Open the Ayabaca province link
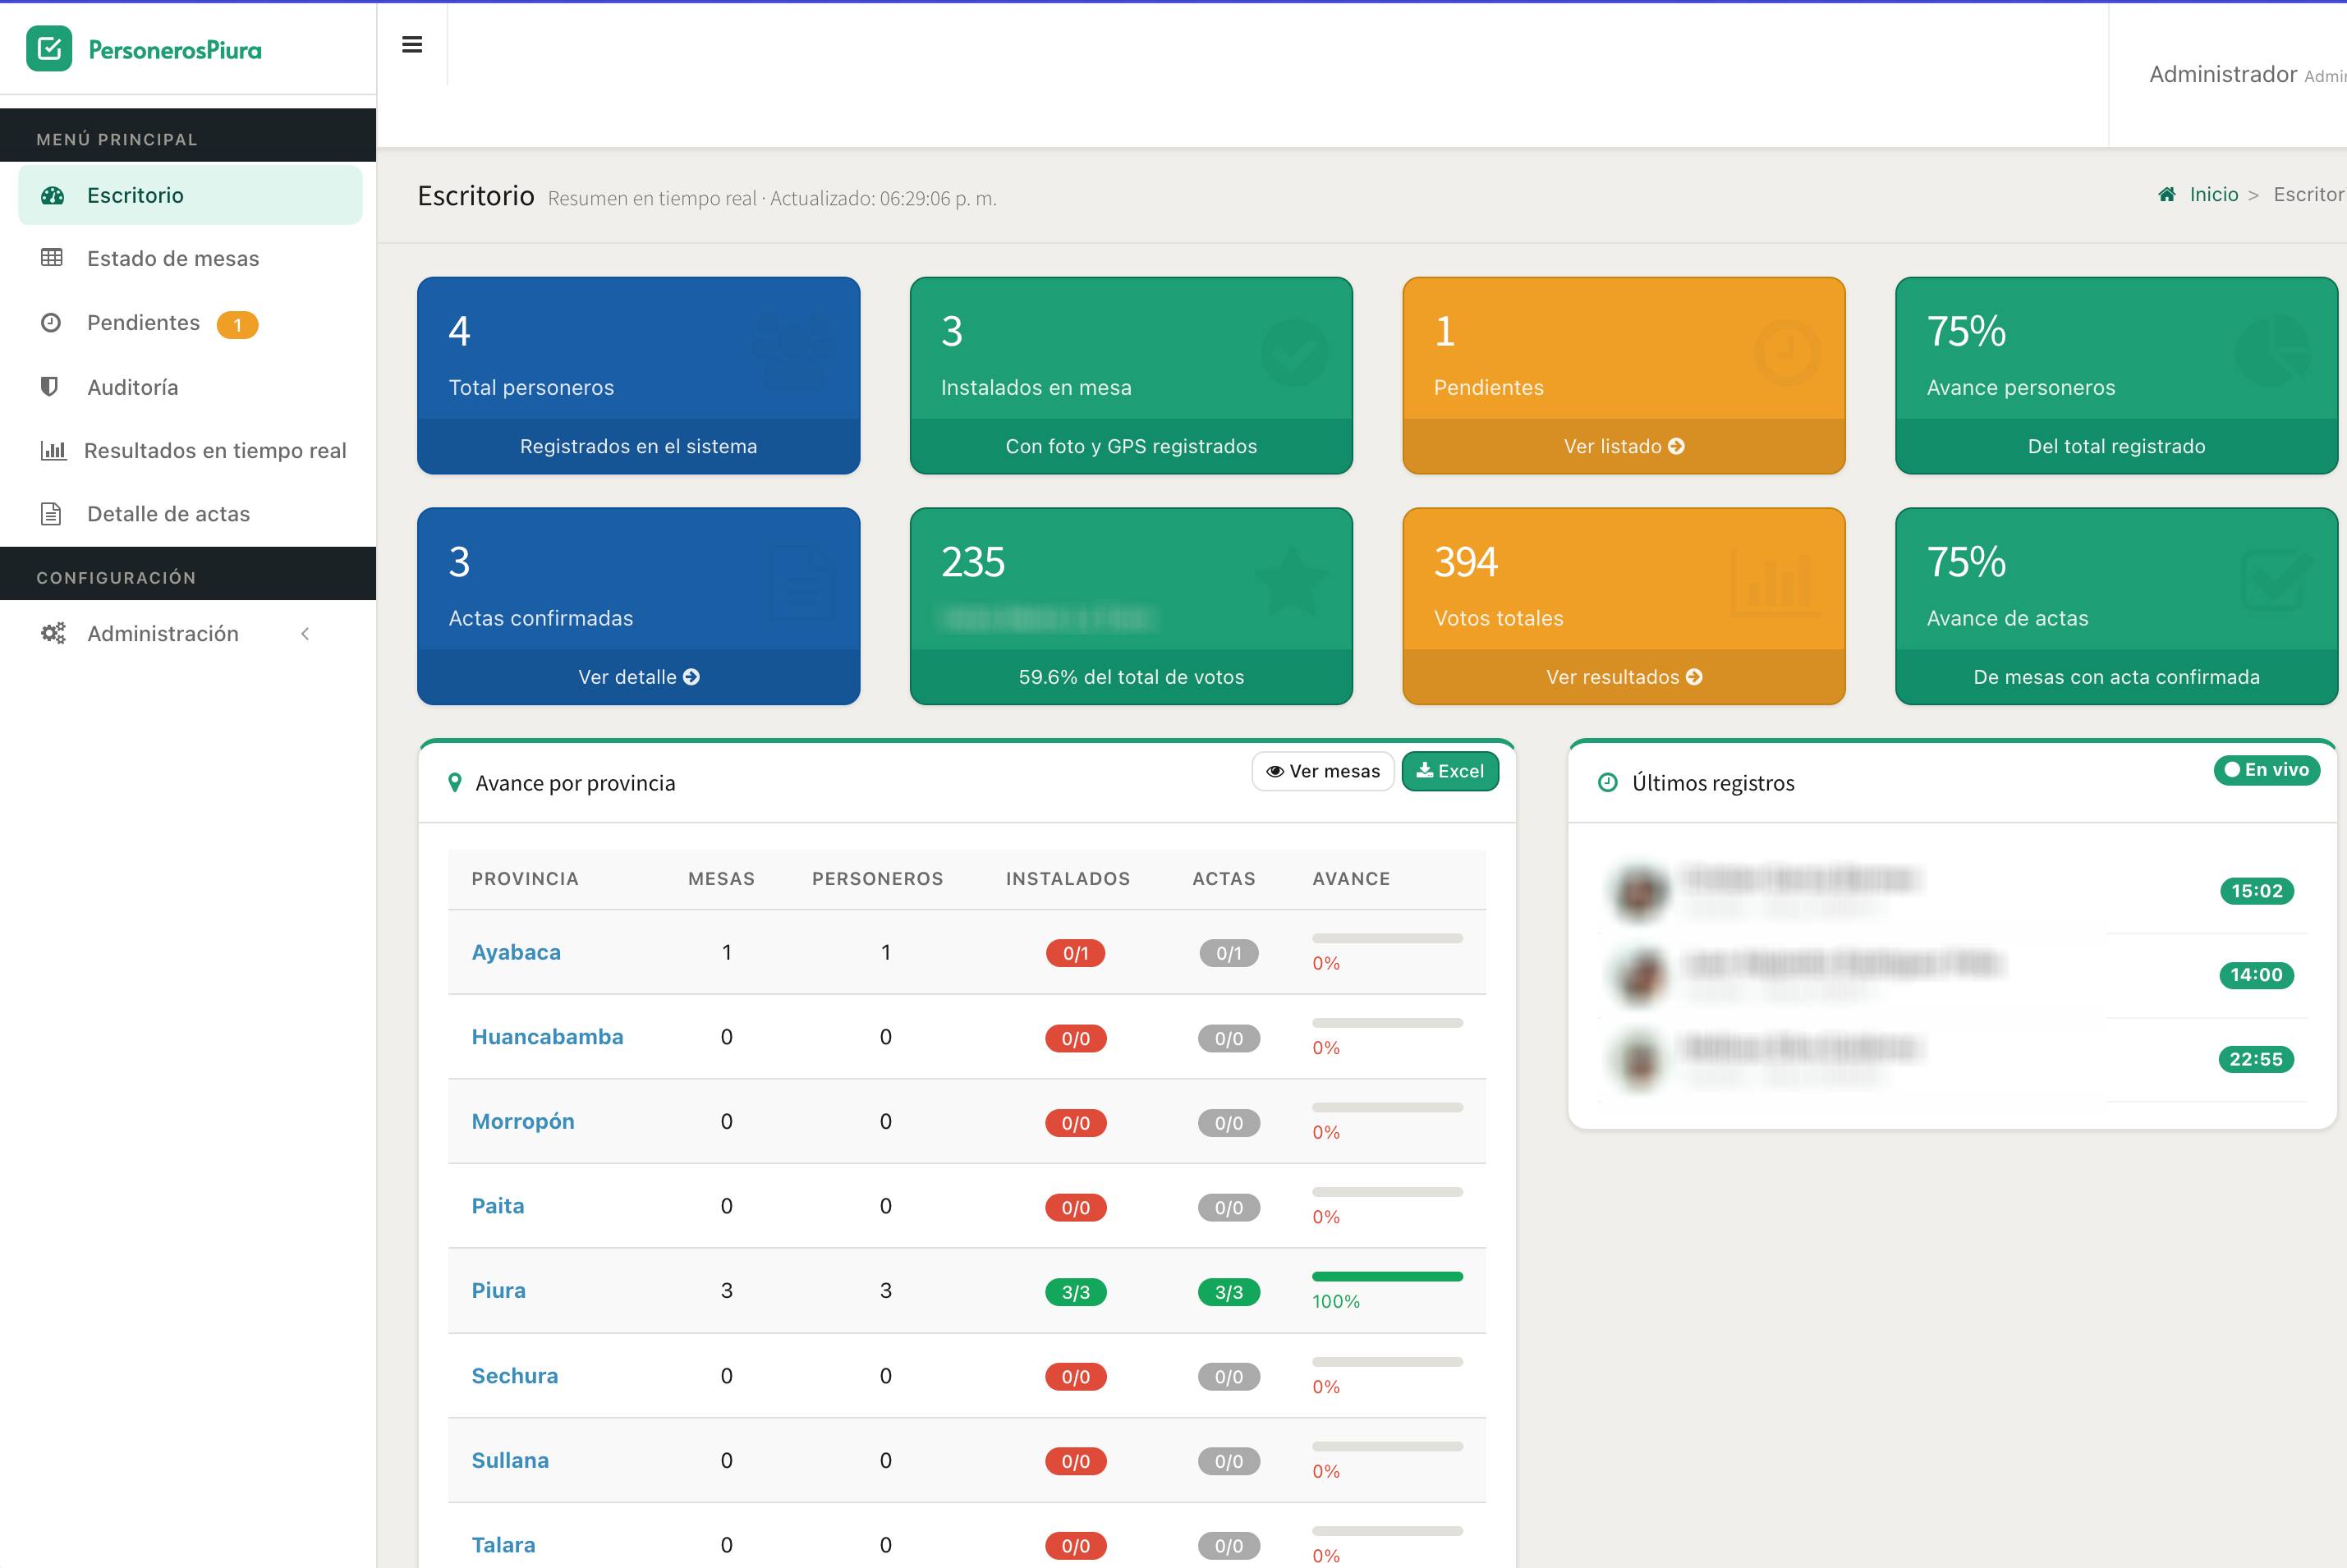 click(x=516, y=952)
